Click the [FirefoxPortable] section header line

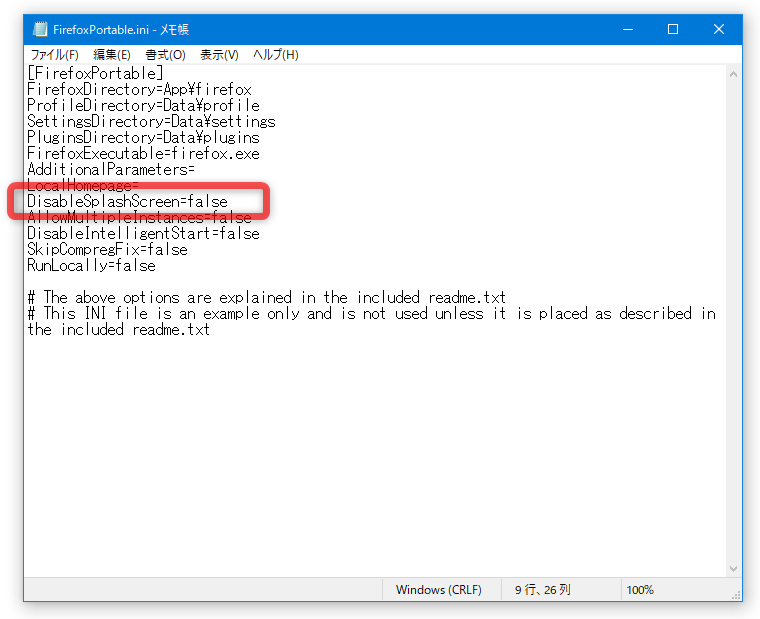tap(95, 73)
